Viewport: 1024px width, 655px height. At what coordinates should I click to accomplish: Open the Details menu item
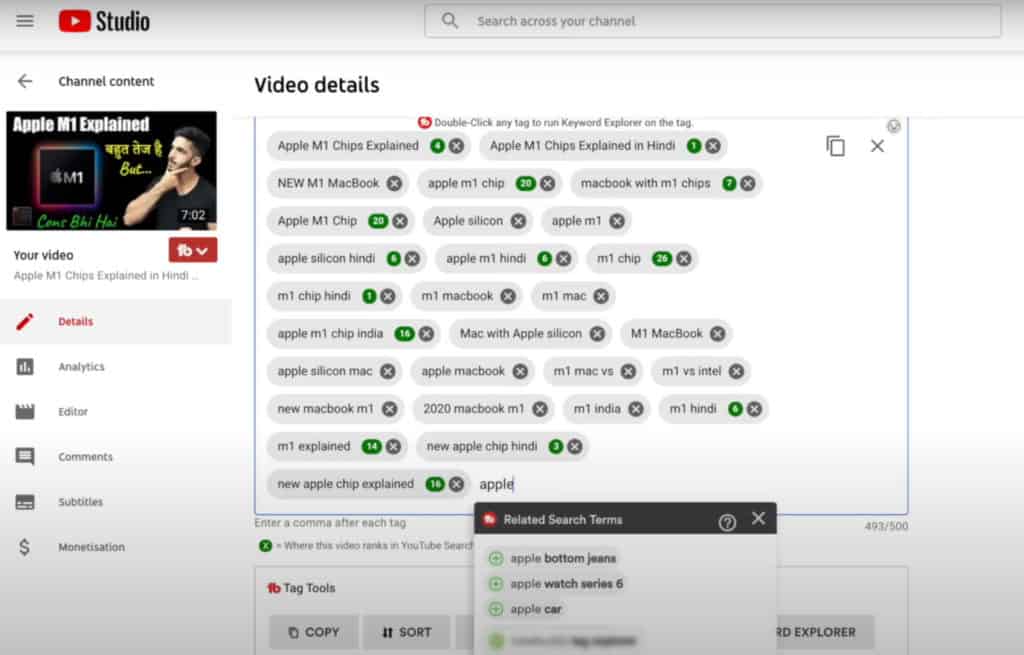click(x=116, y=321)
